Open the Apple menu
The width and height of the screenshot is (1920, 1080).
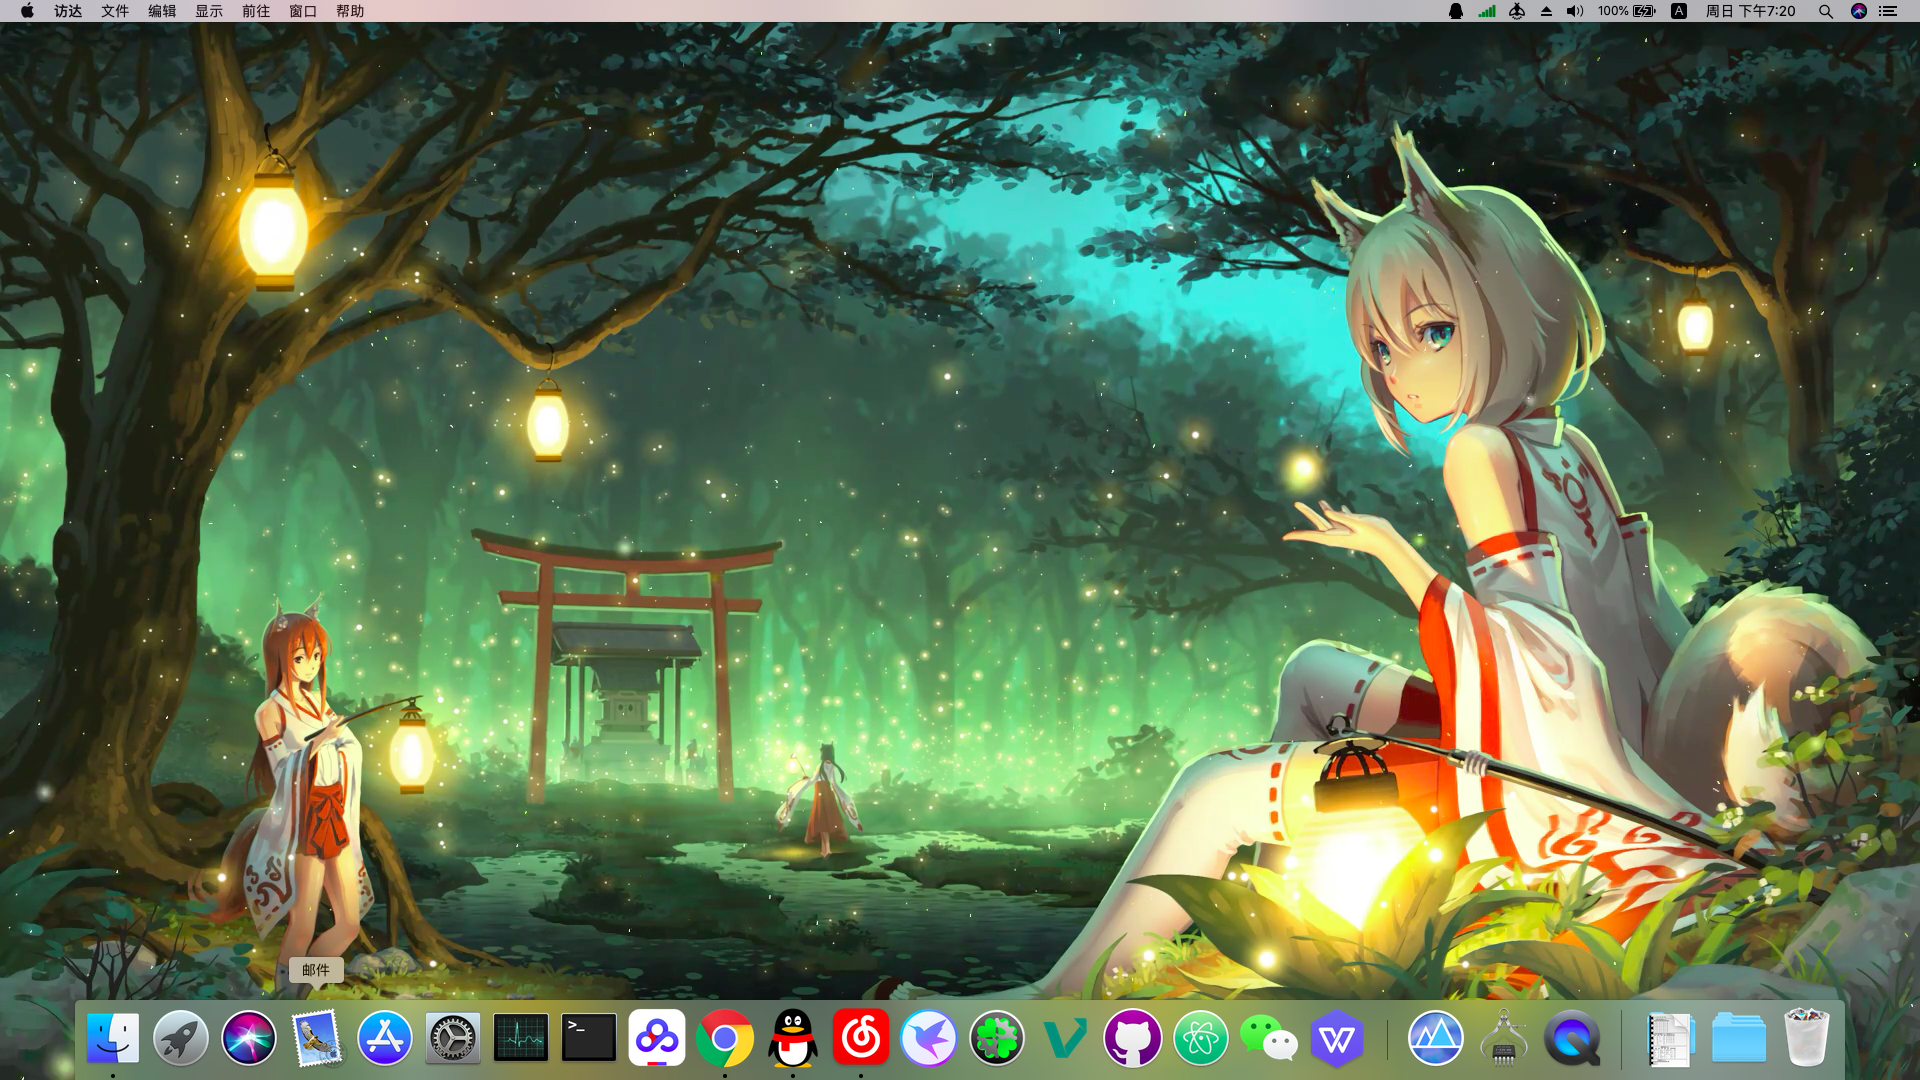pos(27,11)
